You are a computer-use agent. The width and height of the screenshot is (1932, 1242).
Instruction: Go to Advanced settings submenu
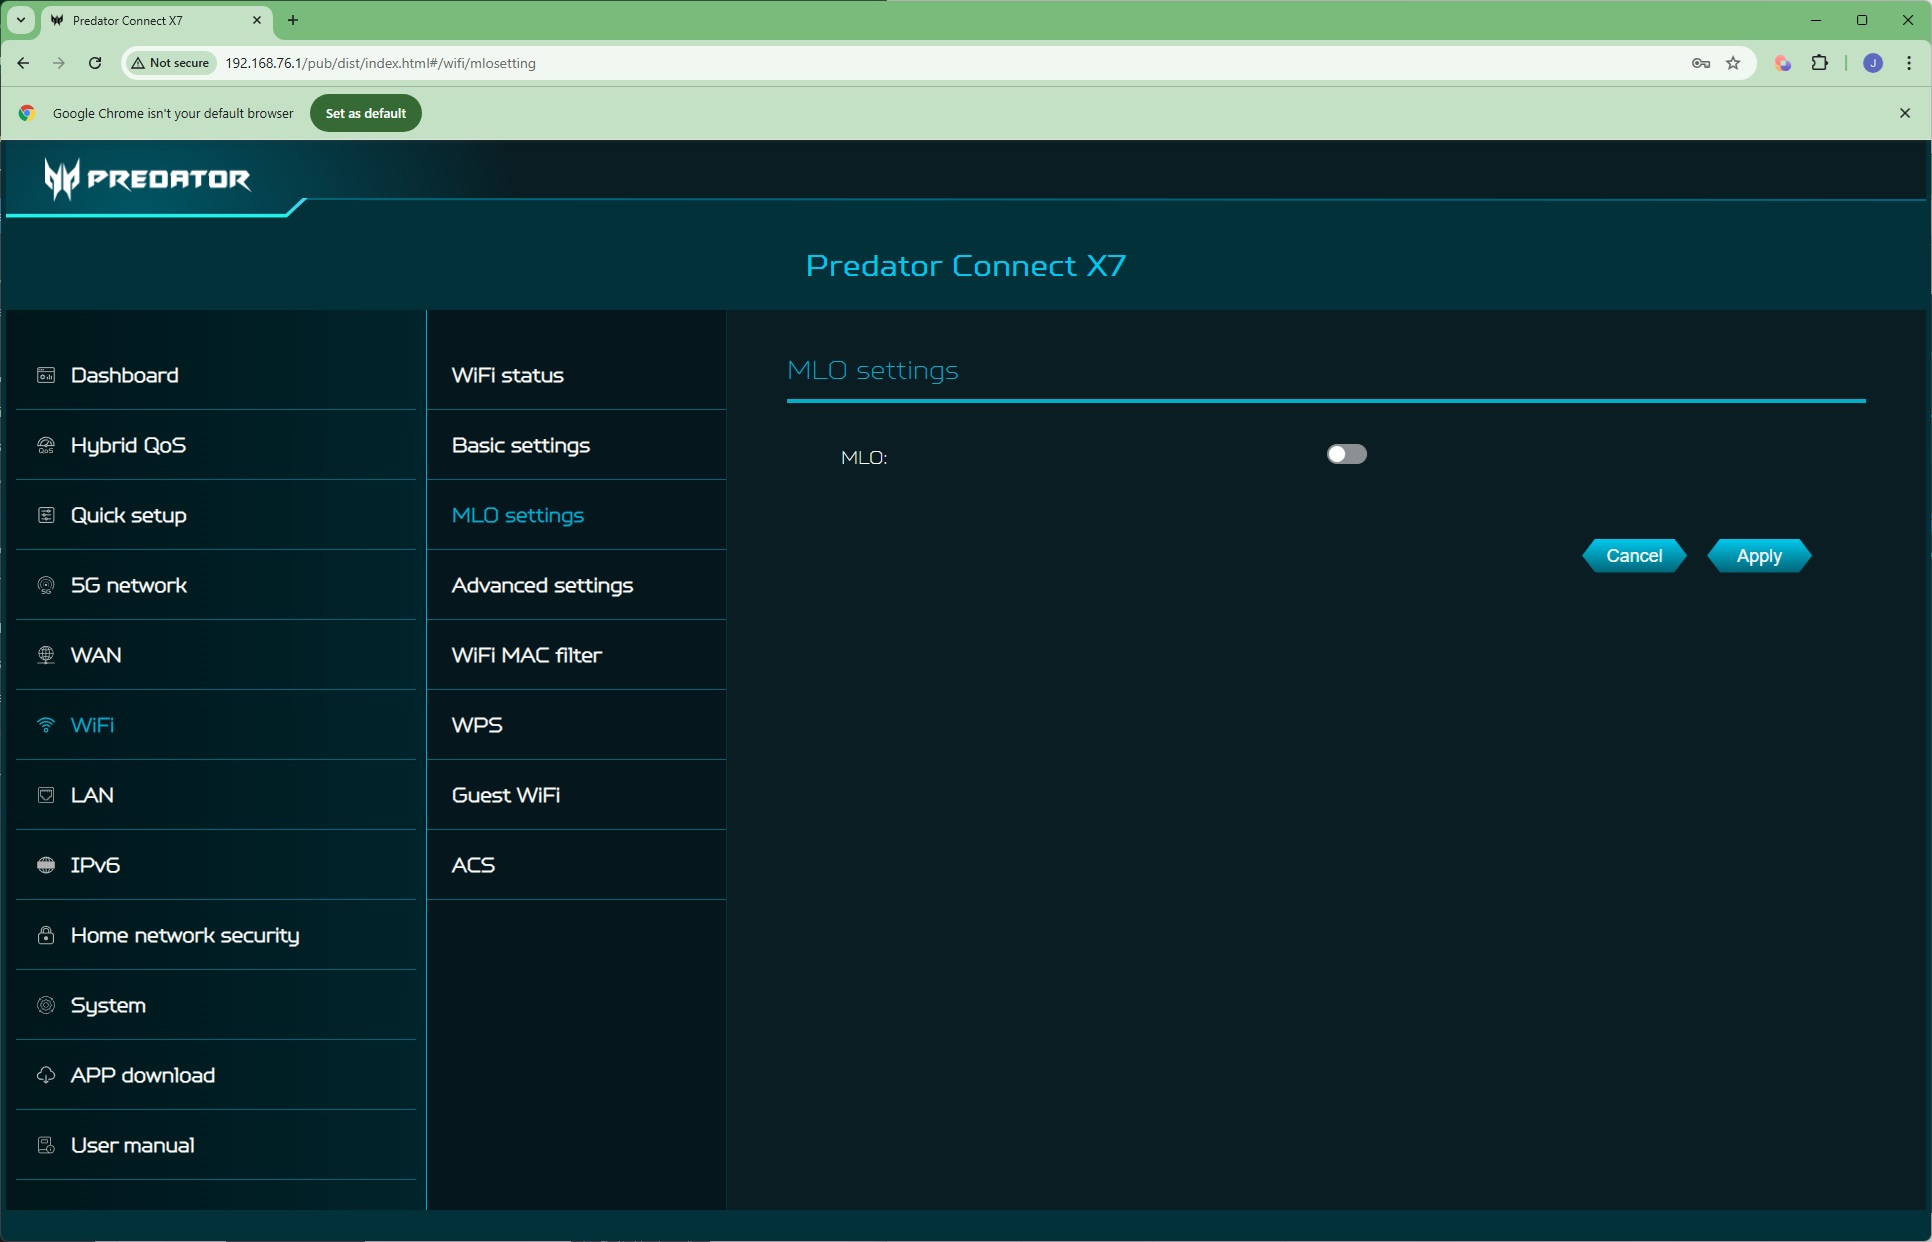(x=542, y=585)
